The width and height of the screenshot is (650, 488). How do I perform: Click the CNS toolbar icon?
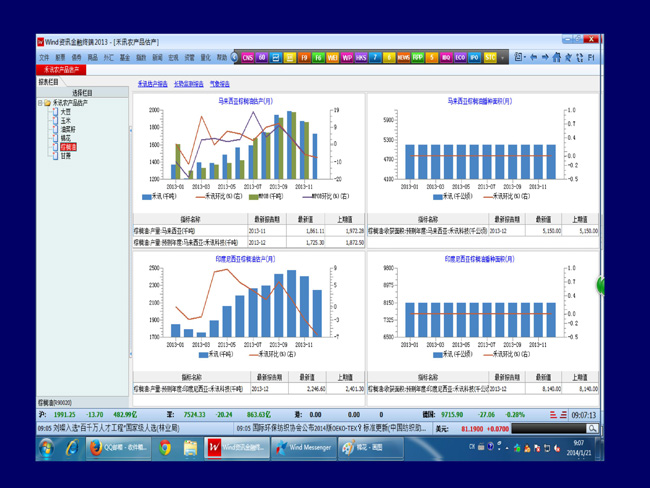[x=248, y=58]
